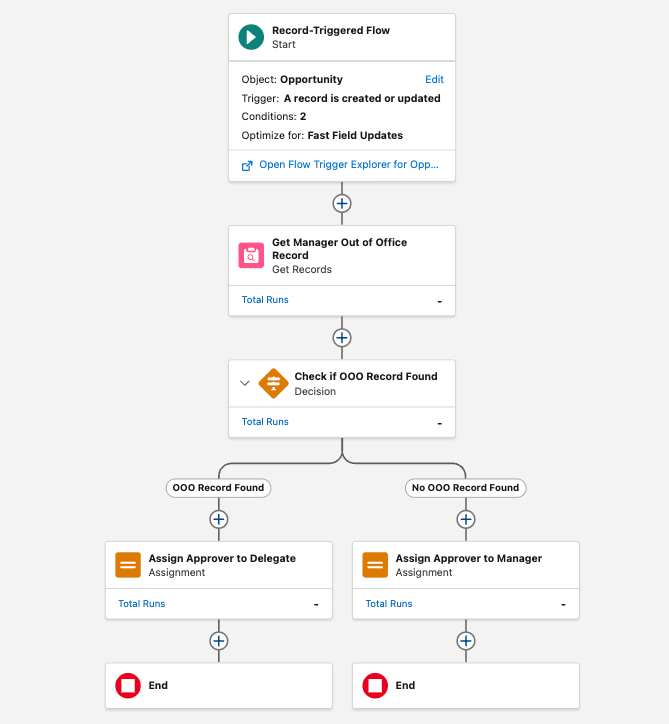Screen dimensions: 669x724
Task: Click the pink Get Records icon
Action: [x=251, y=255]
